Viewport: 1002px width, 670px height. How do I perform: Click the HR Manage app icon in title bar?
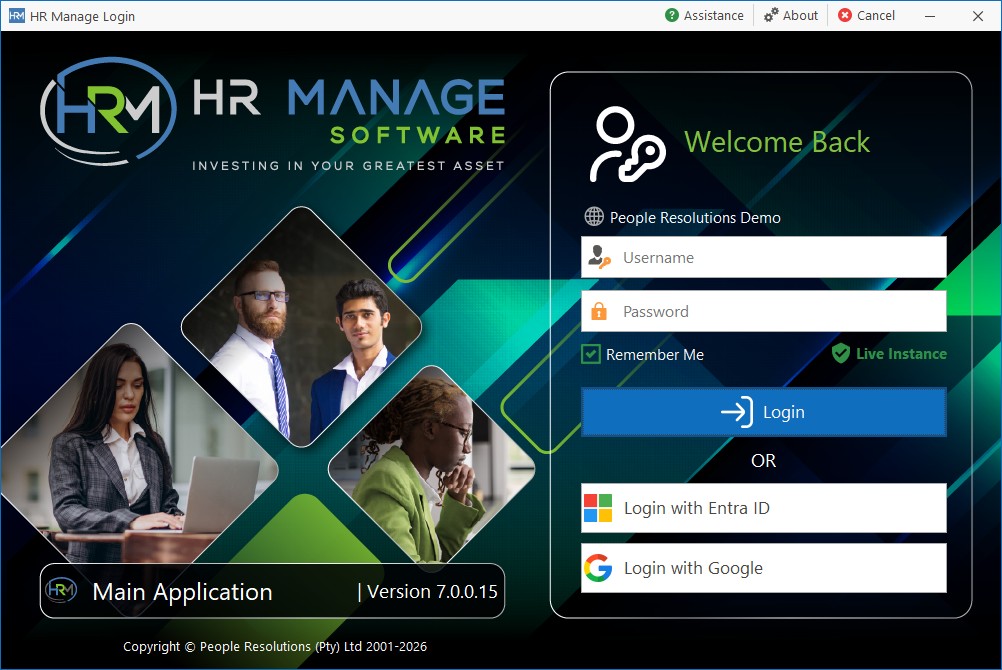click(x=17, y=16)
